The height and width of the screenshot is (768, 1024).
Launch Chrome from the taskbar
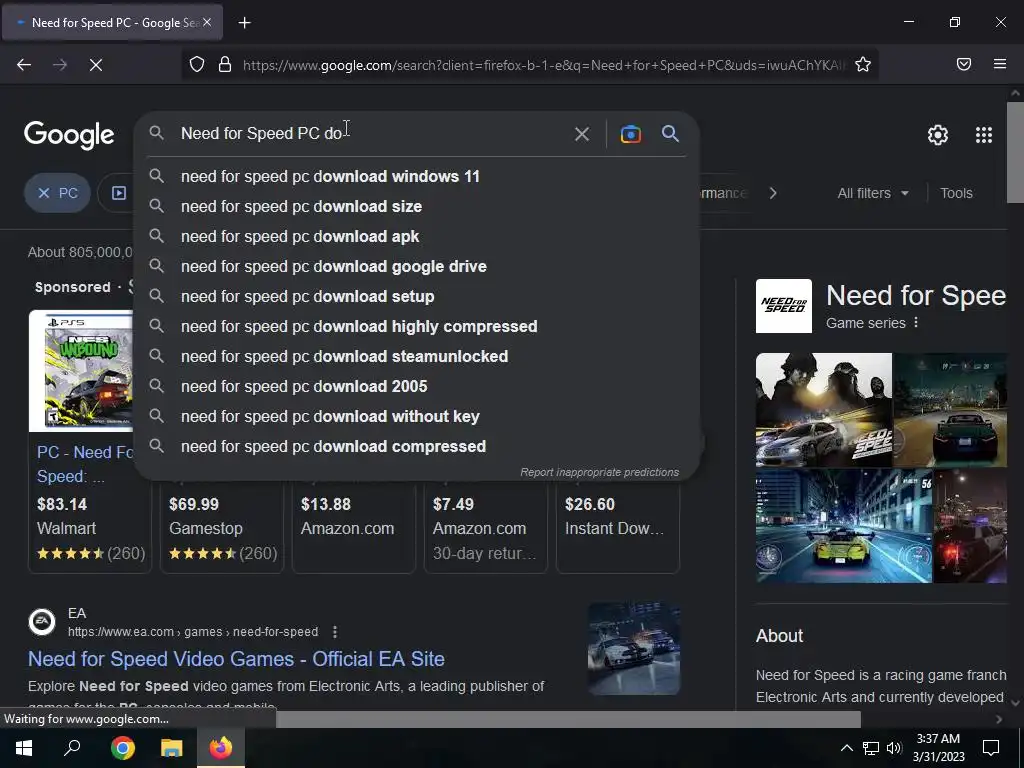coord(122,748)
